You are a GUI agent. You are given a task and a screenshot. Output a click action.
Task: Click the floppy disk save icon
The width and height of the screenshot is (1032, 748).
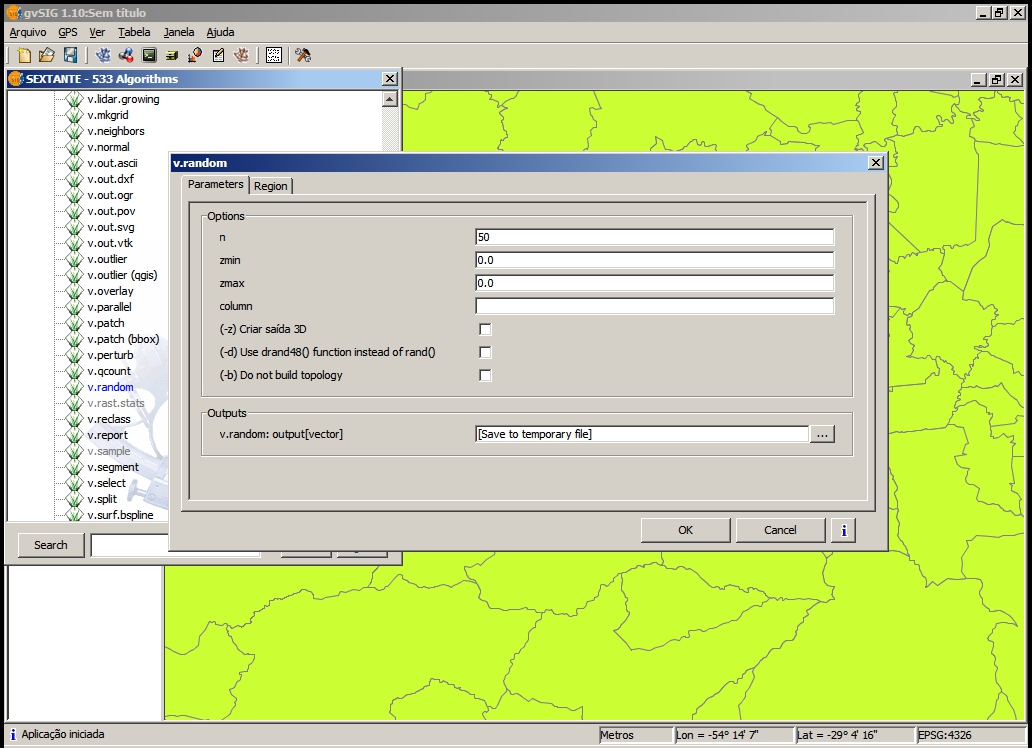pyautogui.click(x=70, y=55)
